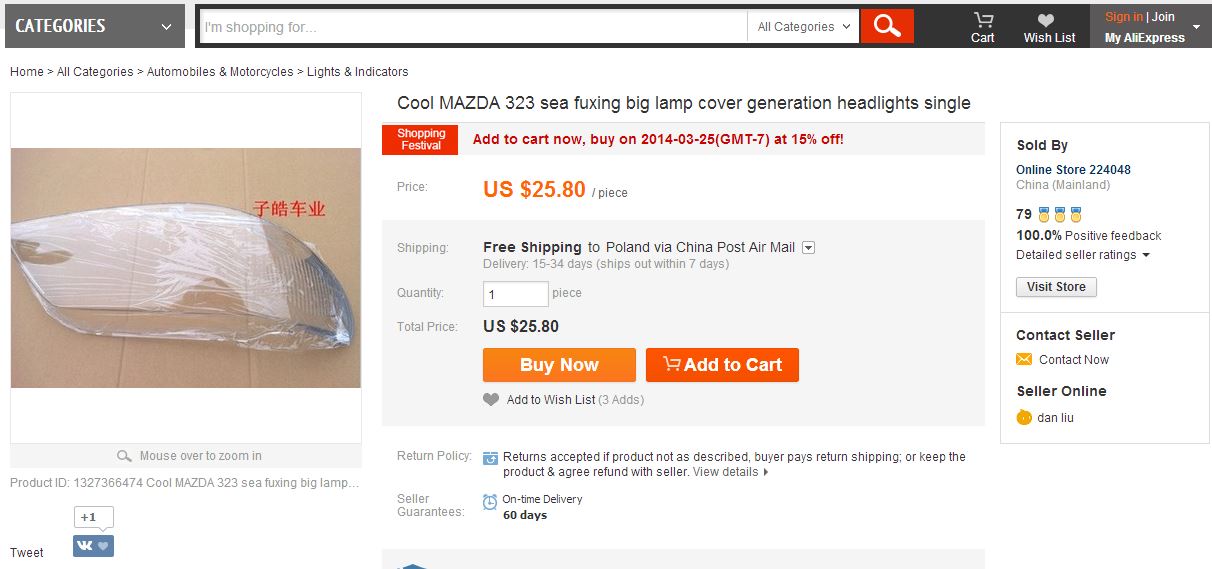Screen dimensions: 1212x569
Task: Open the Online Store 224048 link
Action: [x=1073, y=170]
